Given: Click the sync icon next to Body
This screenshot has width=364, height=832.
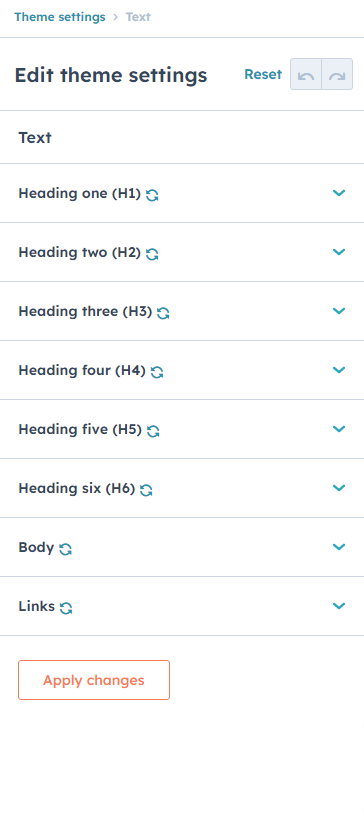Looking at the screenshot, I should pos(65,549).
